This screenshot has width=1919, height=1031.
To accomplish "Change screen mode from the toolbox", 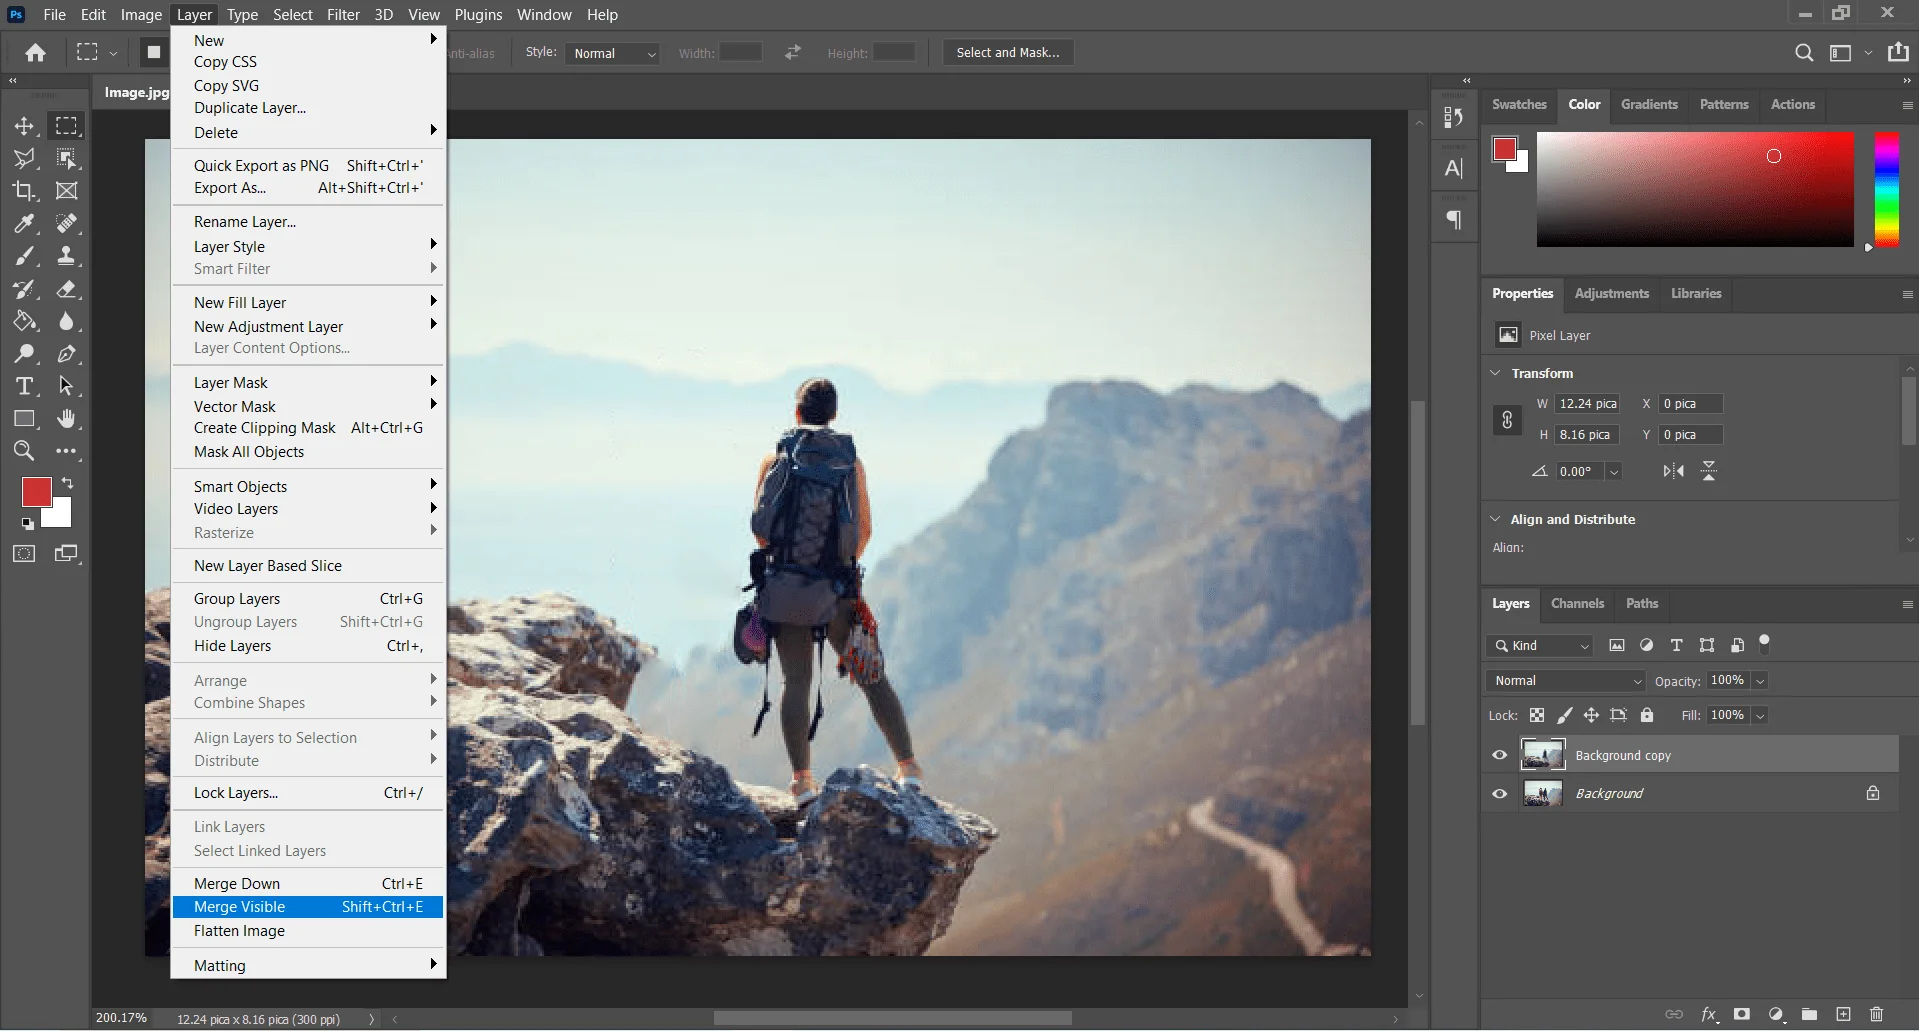I will click(x=67, y=553).
